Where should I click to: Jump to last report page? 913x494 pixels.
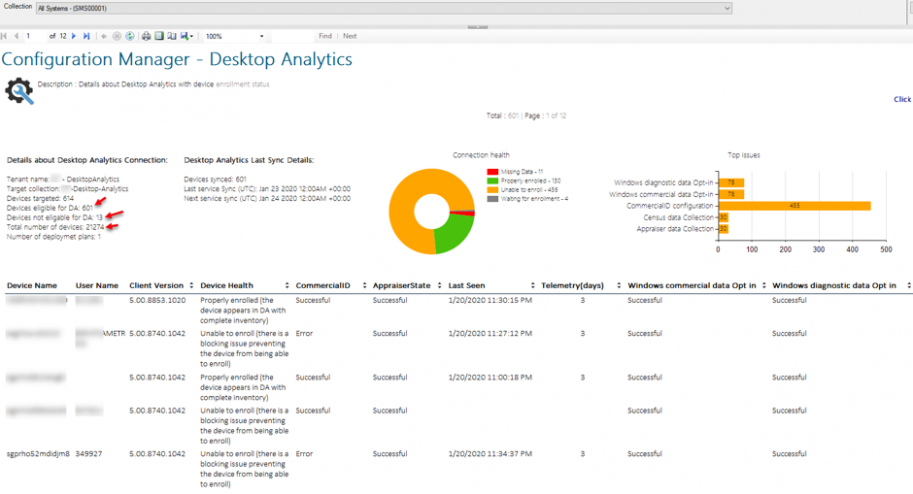click(x=86, y=36)
